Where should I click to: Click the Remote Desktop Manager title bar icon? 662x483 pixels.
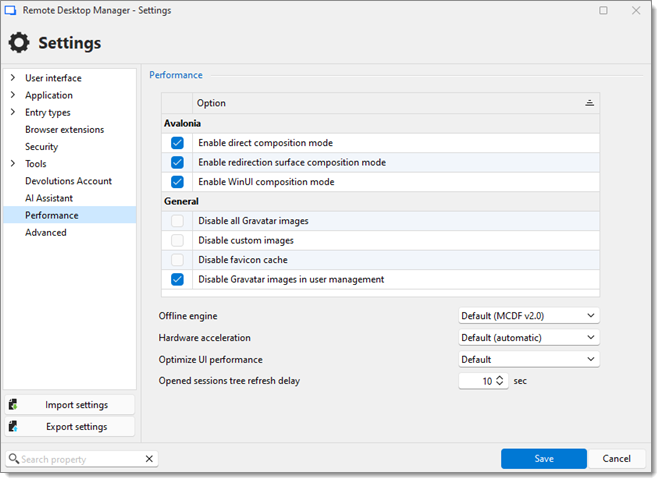10,10
